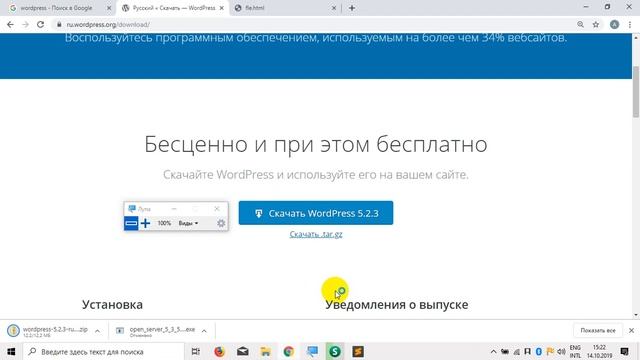This screenshot has height=360, width=640.
Task: Click the Magnifier 100% zoom value
Action: pyautogui.click(x=164, y=223)
